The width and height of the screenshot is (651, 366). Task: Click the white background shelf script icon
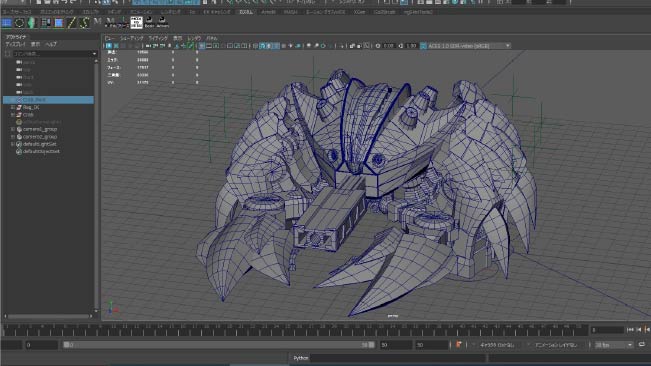click(x=136, y=22)
